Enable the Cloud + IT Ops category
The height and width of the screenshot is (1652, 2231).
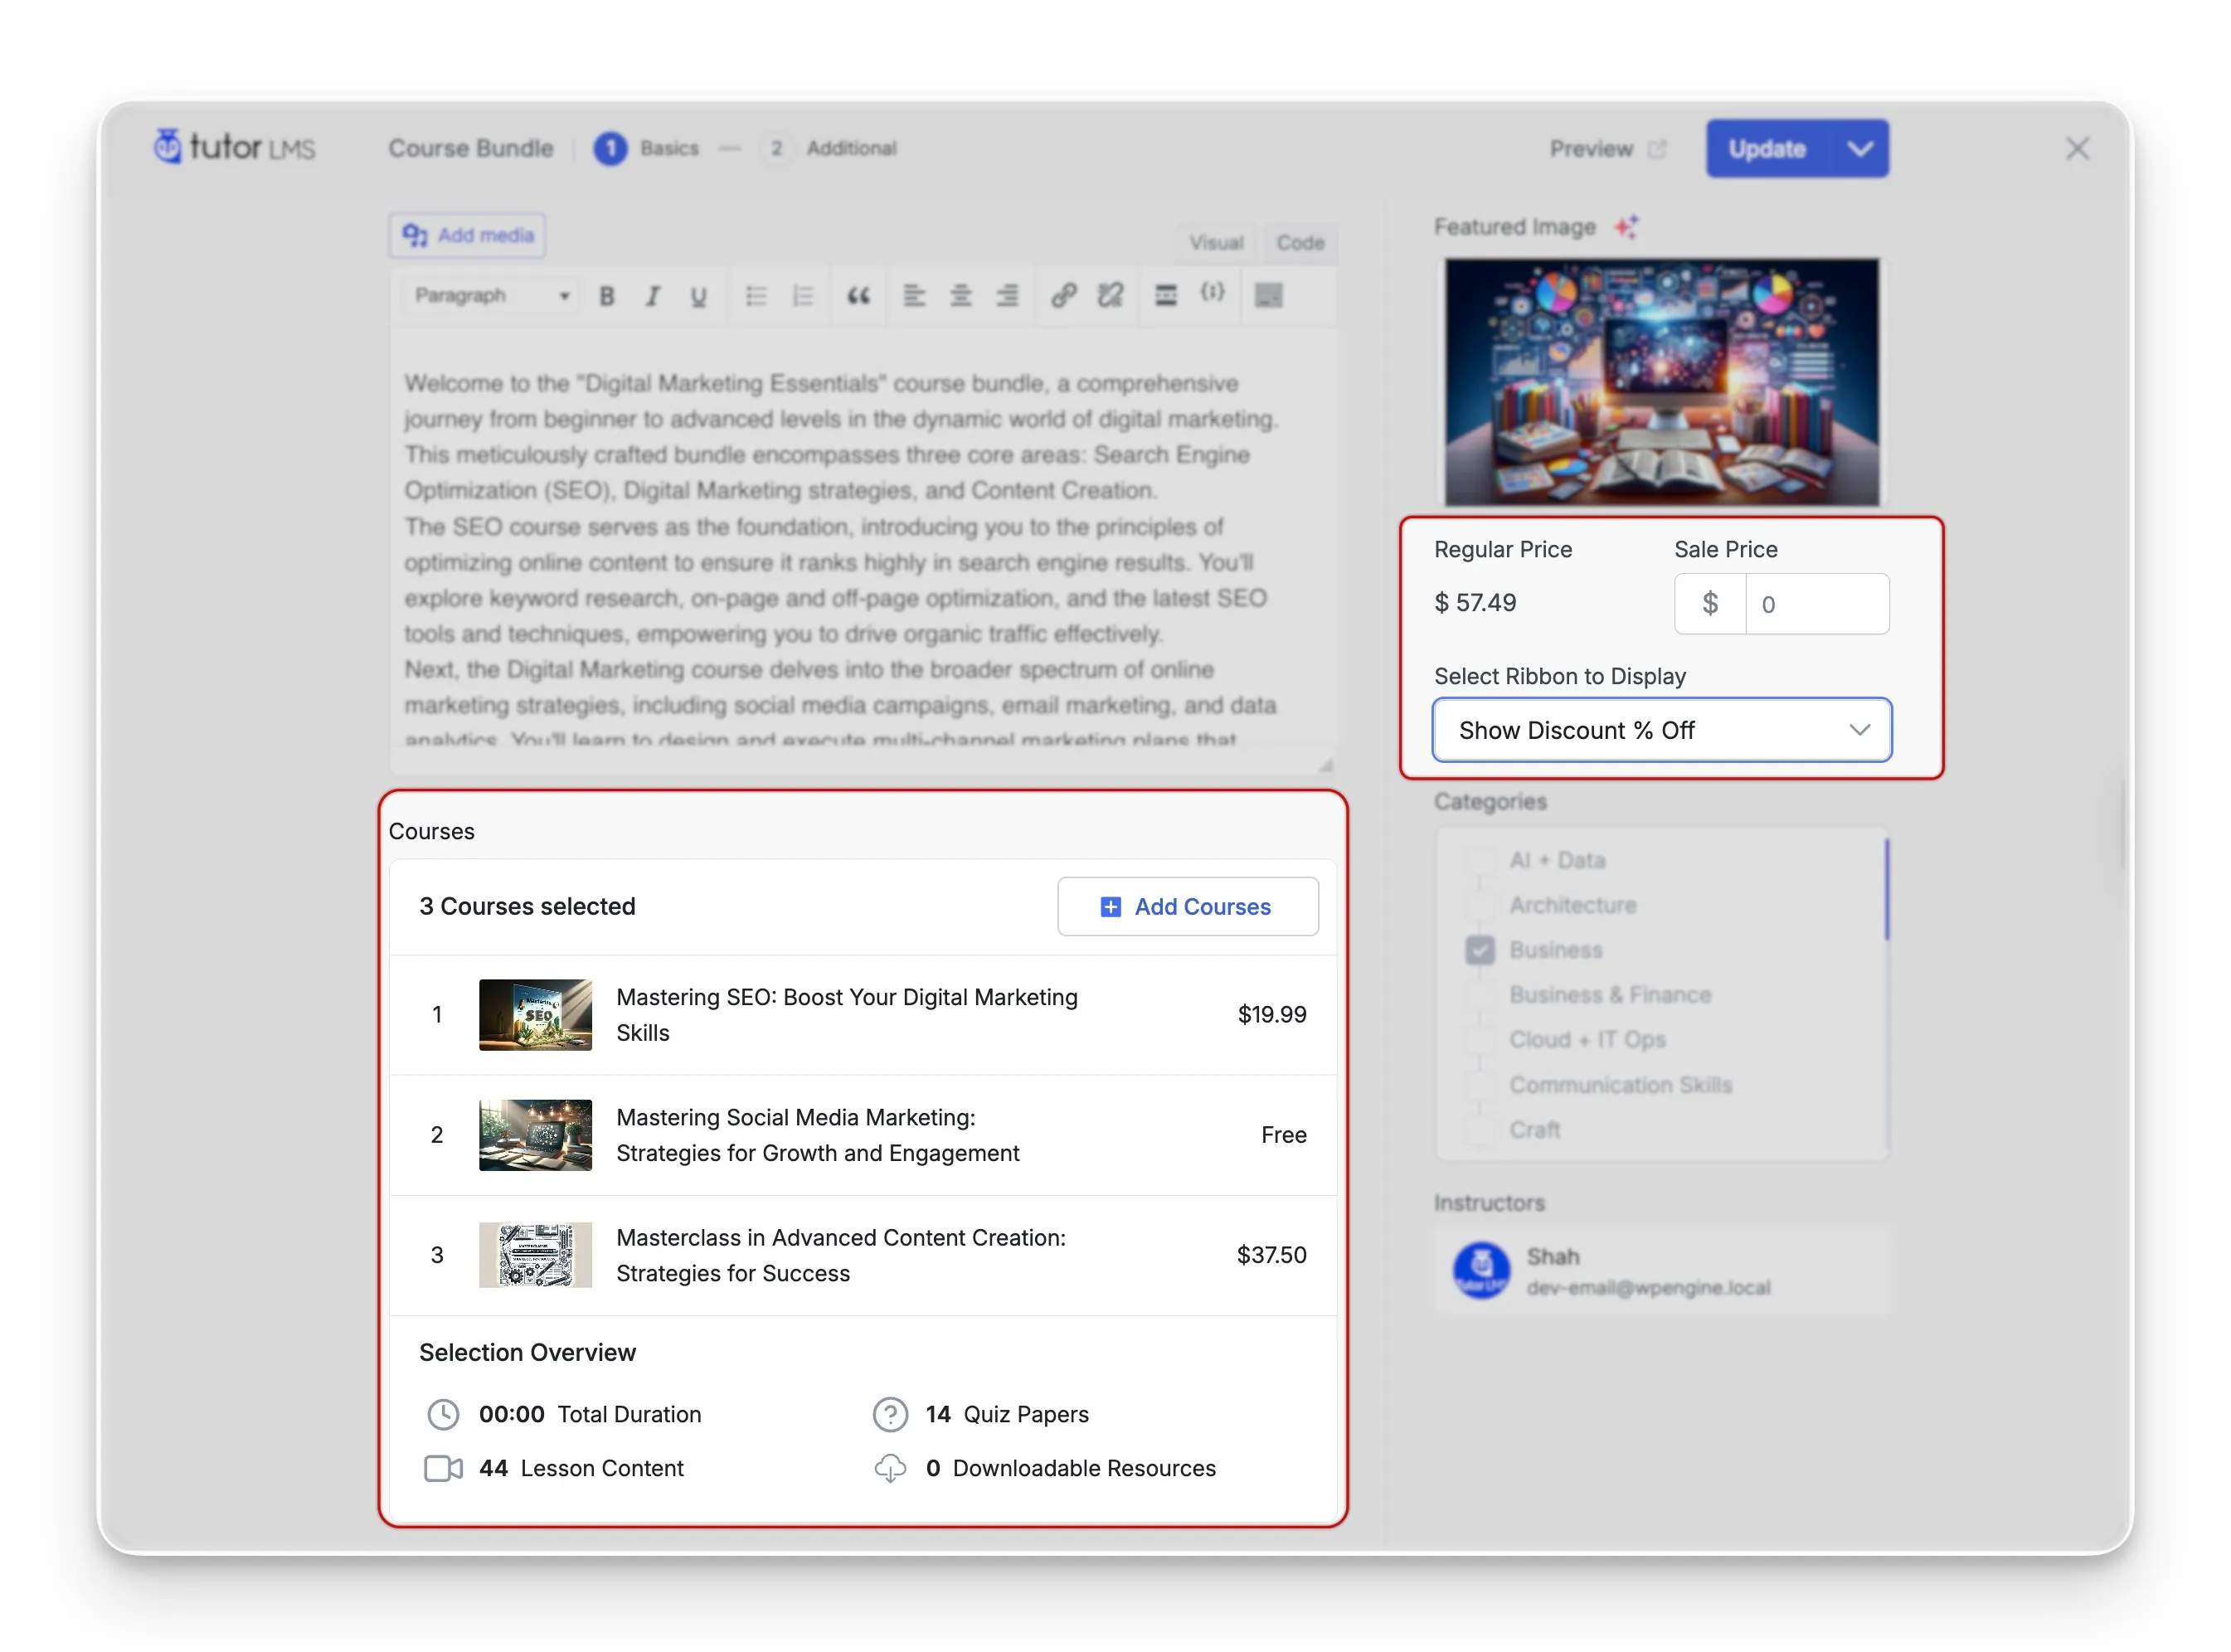(1480, 1040)
